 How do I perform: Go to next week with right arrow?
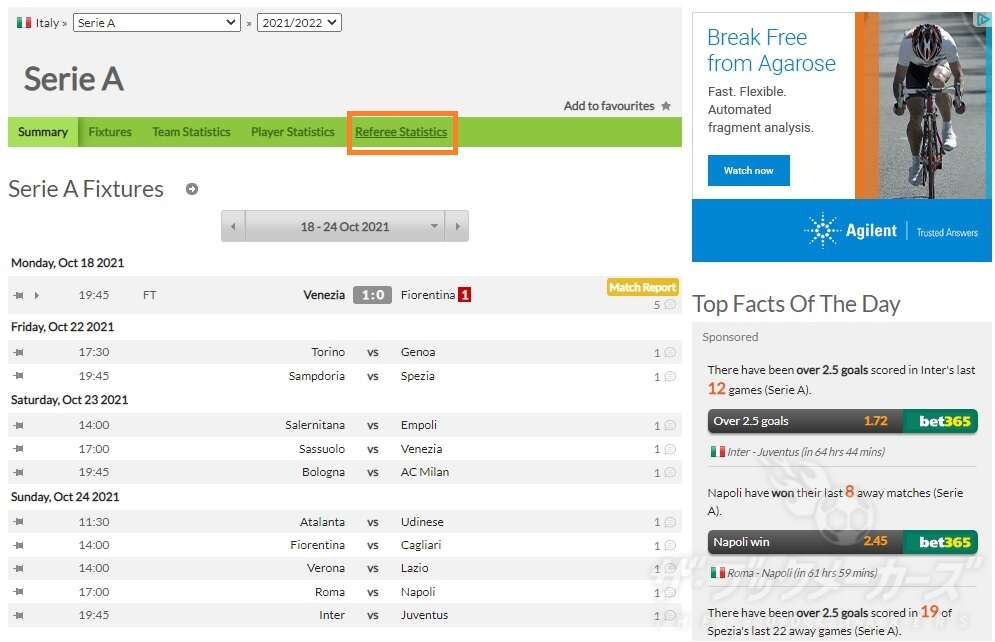coord(457,226)
